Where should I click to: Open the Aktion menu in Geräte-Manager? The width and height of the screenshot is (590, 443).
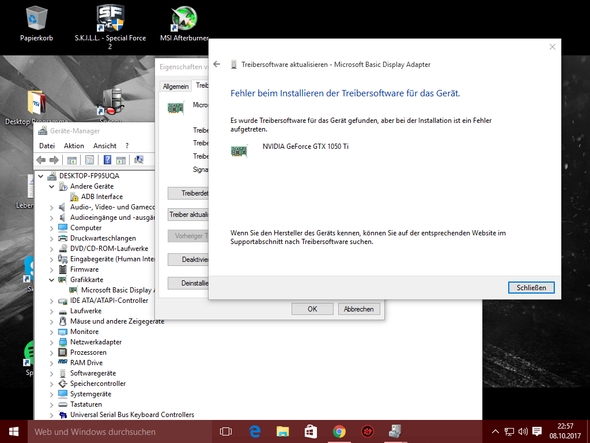click(74, 146)
